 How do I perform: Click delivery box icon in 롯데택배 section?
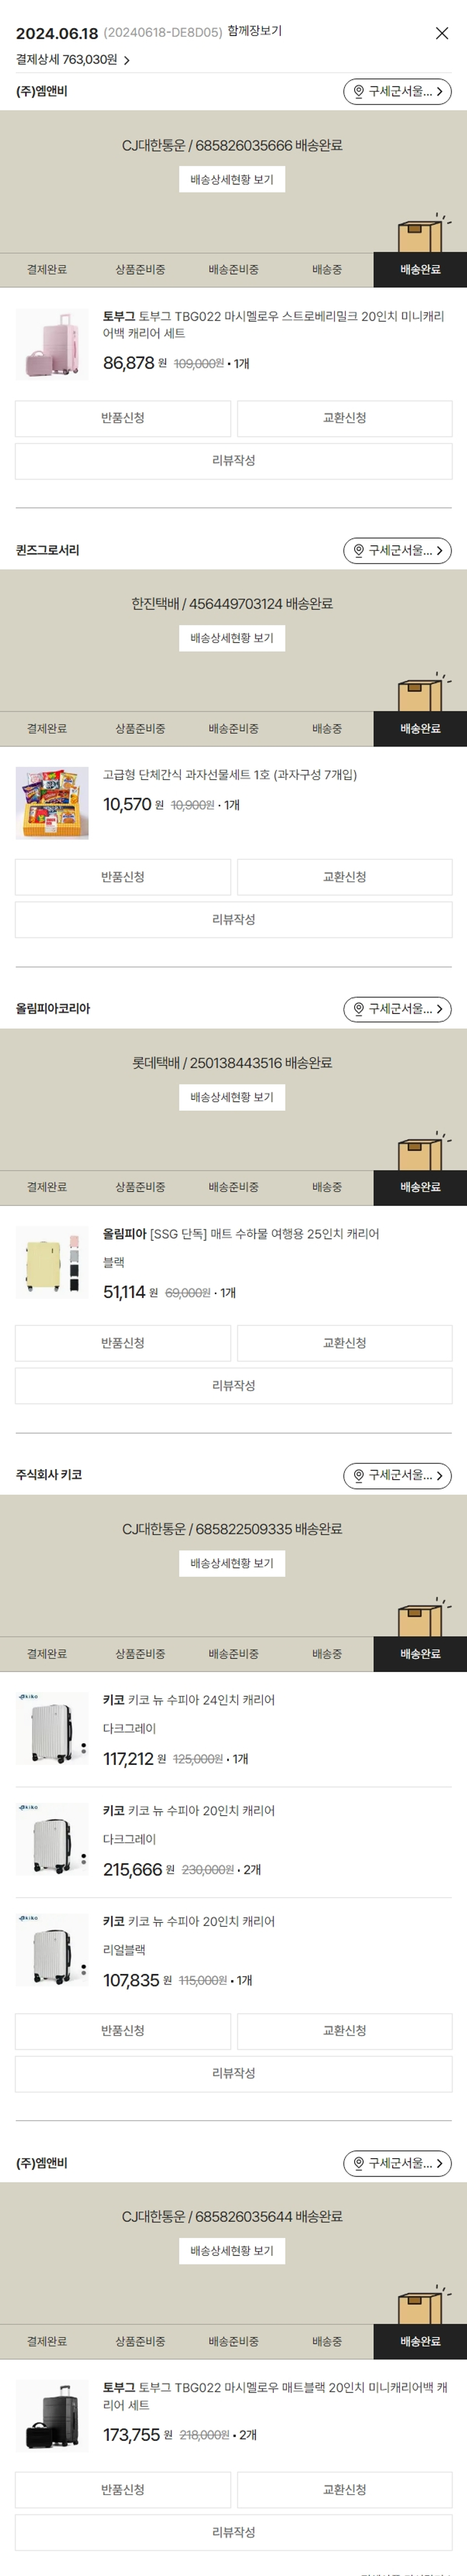coord(420,1151)
